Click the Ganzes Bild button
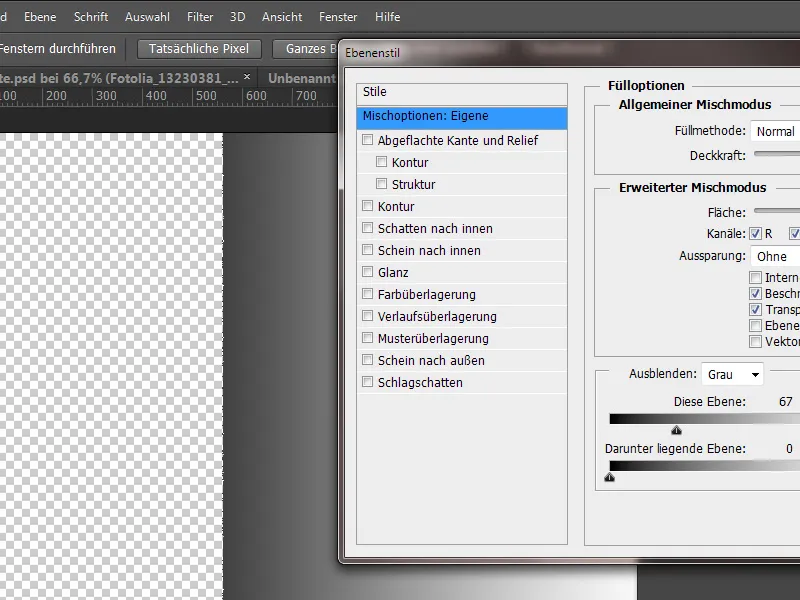The height and width of the screenshot is (600, 800). point(306,49)
